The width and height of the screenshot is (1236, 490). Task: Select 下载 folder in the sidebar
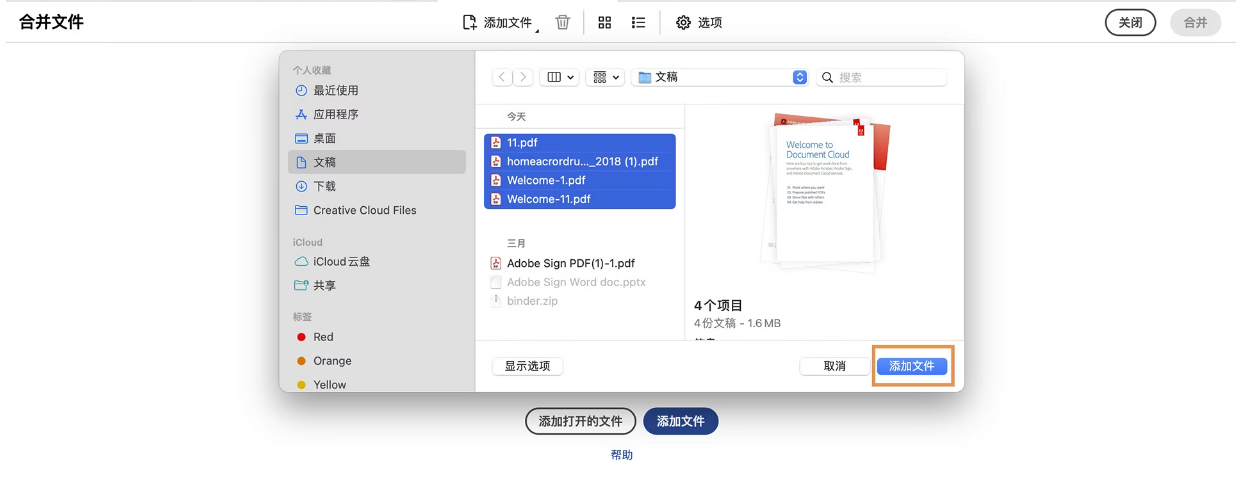pos(324,186)
